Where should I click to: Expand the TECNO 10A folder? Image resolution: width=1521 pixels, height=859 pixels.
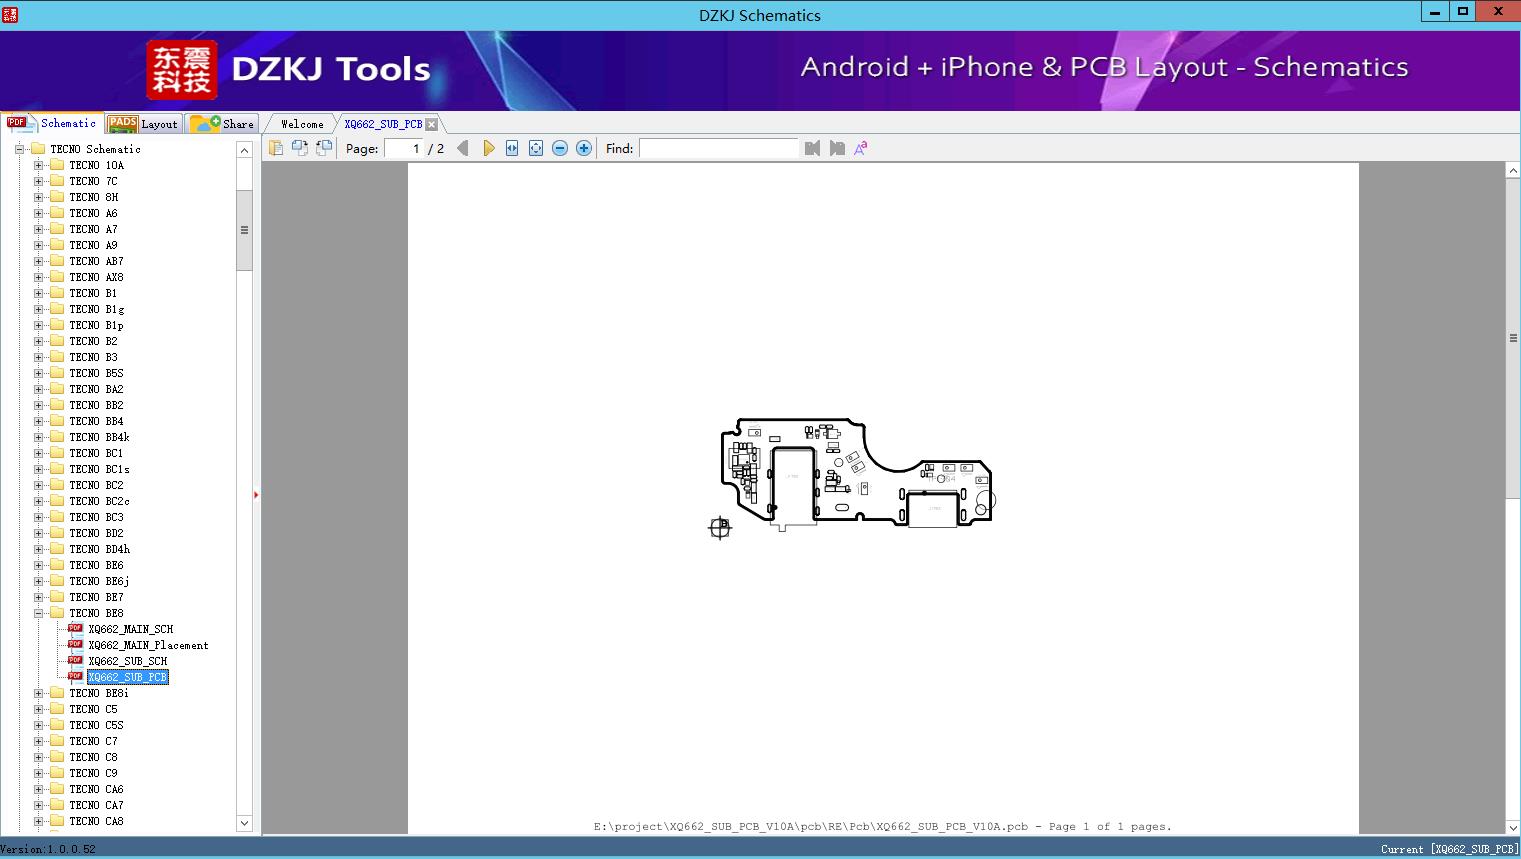coord(38,165)
